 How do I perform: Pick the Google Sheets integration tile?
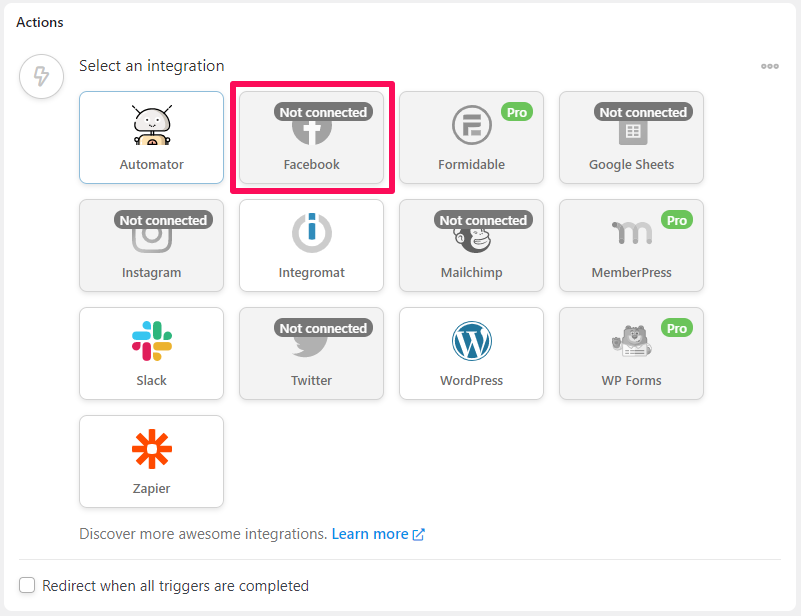coord(631,137)
